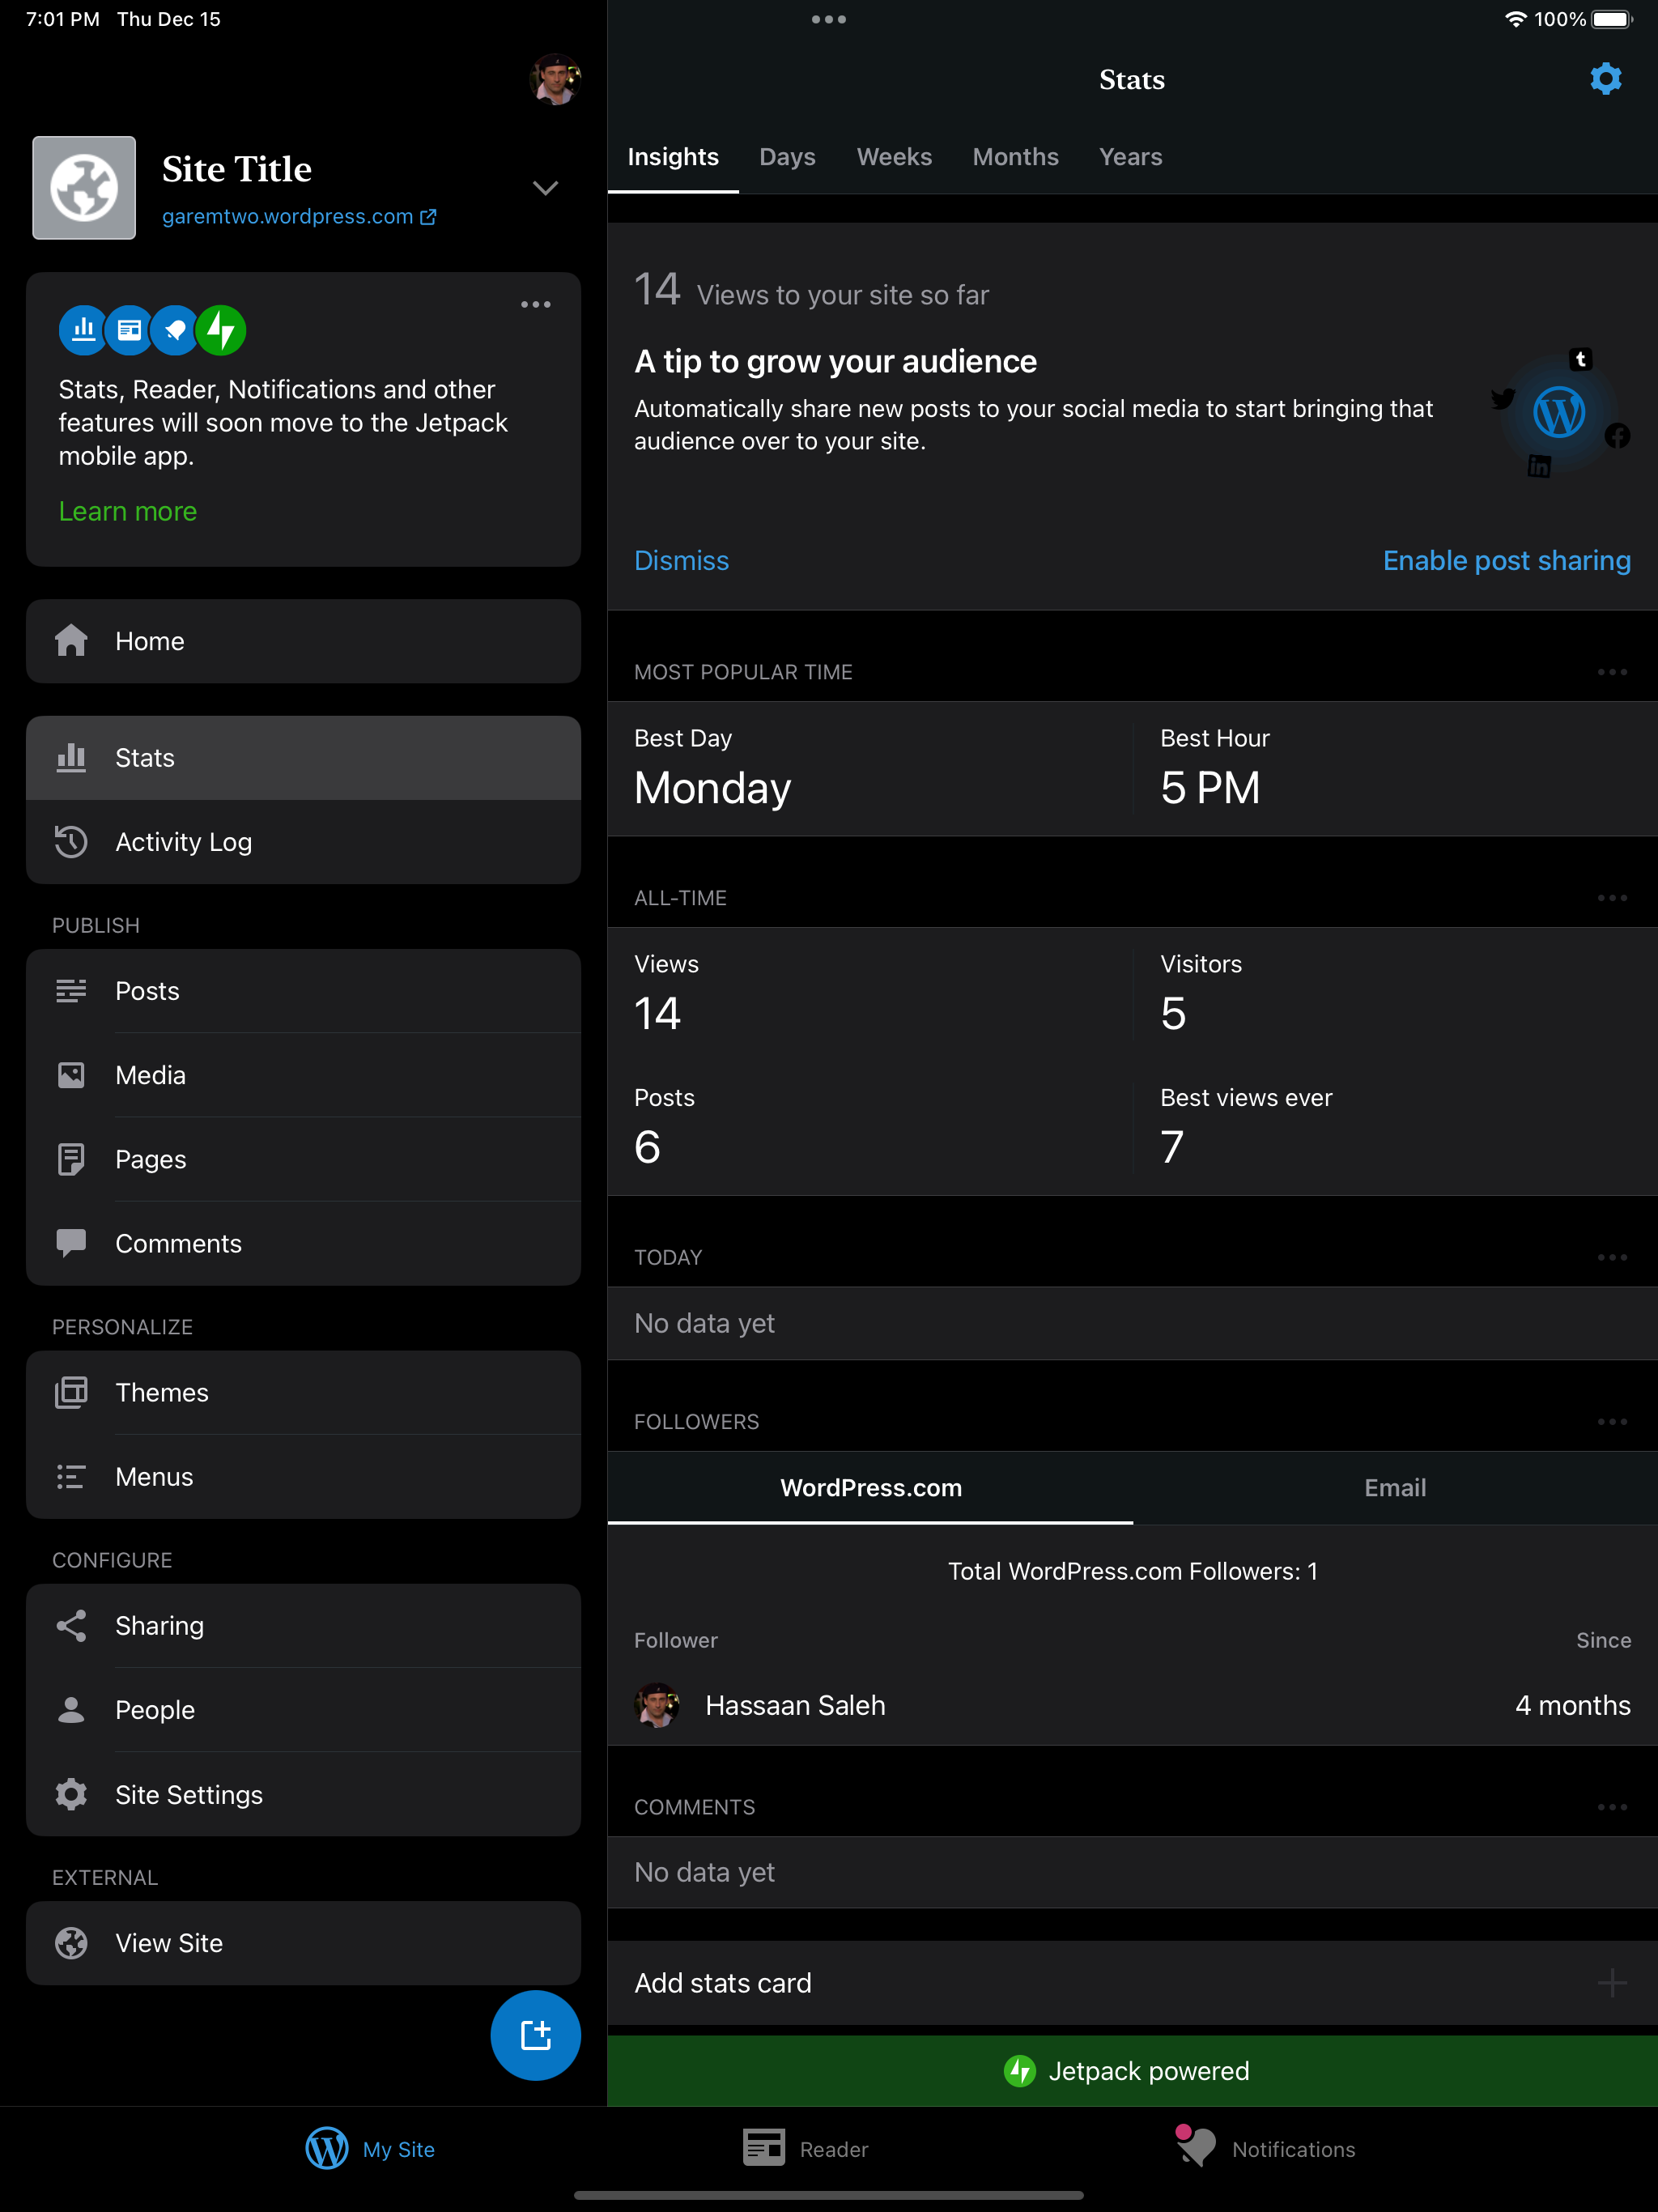This screenshot has height=2212, width=1658.
Task: Add stats card plus icon
Action: click(1611, 1982)
